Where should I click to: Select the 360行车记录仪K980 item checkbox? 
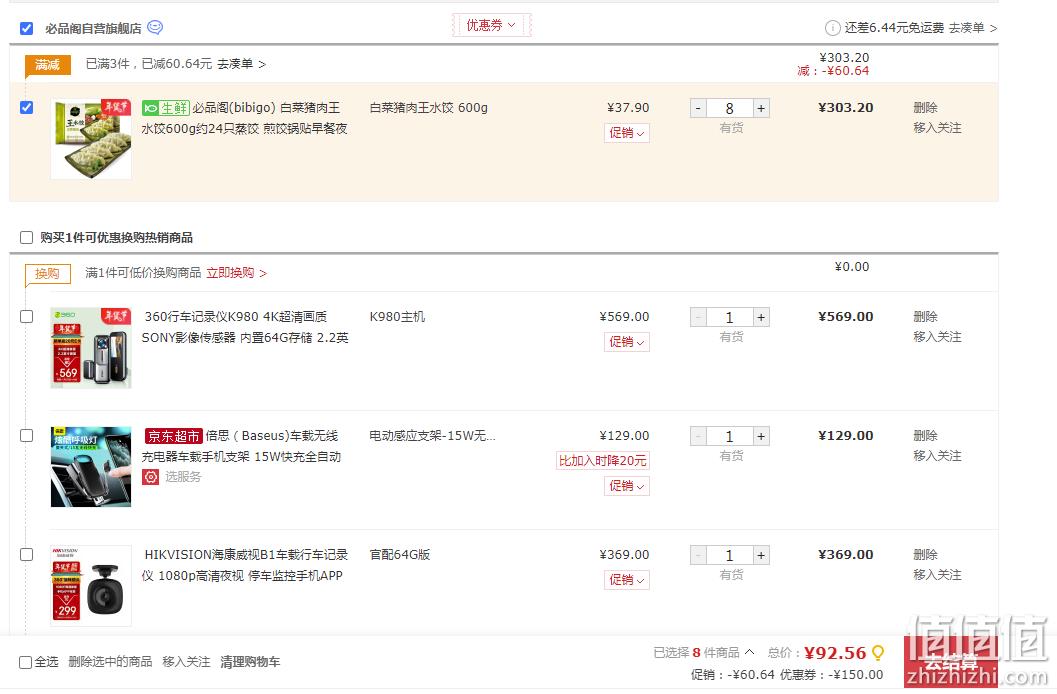26,317
